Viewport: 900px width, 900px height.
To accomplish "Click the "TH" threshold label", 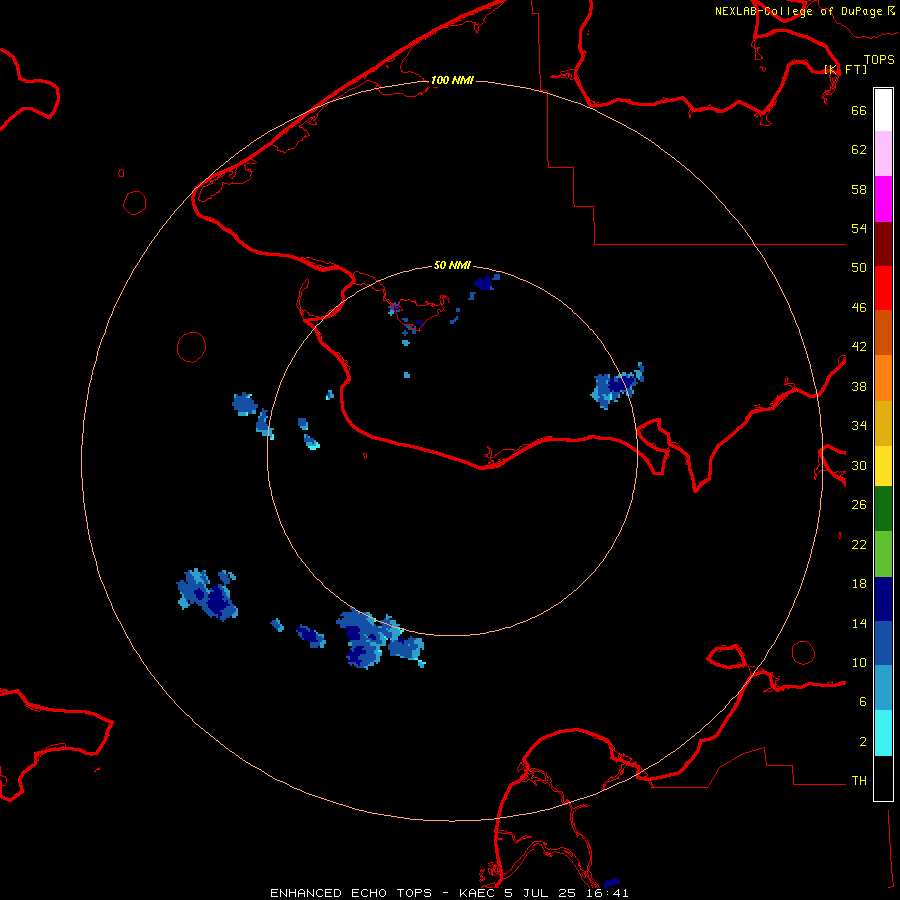I will (859, 781).
